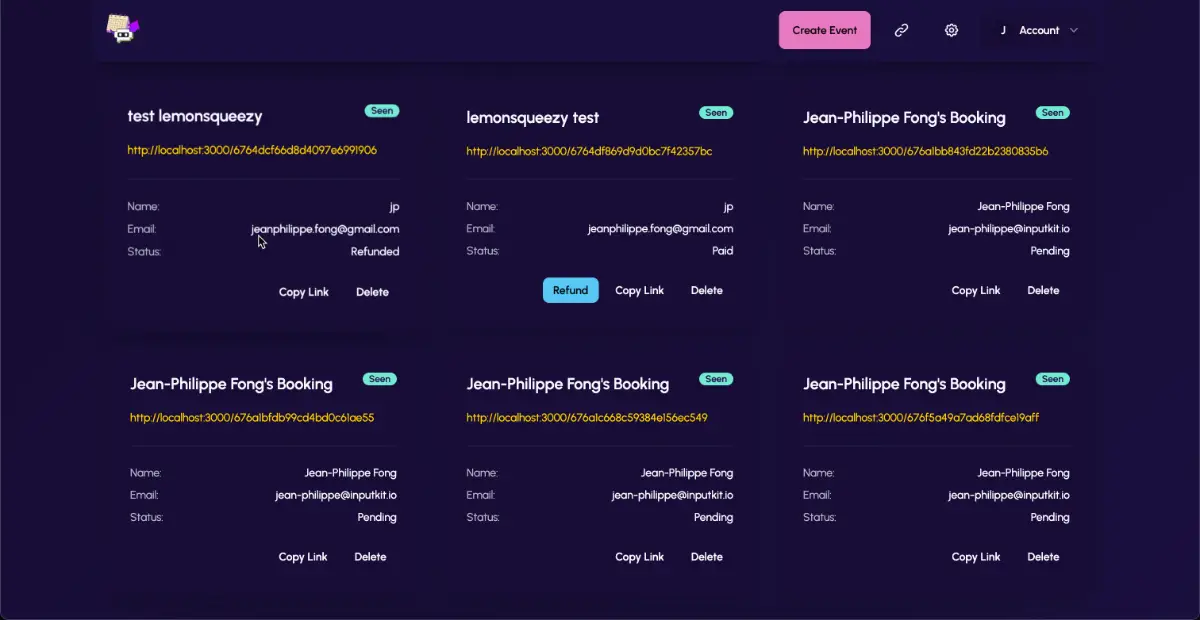Click the Seen badge on test lemonsqueezy
The height and width of the screenshot is (620, 1200).
[x=382, y=111]
